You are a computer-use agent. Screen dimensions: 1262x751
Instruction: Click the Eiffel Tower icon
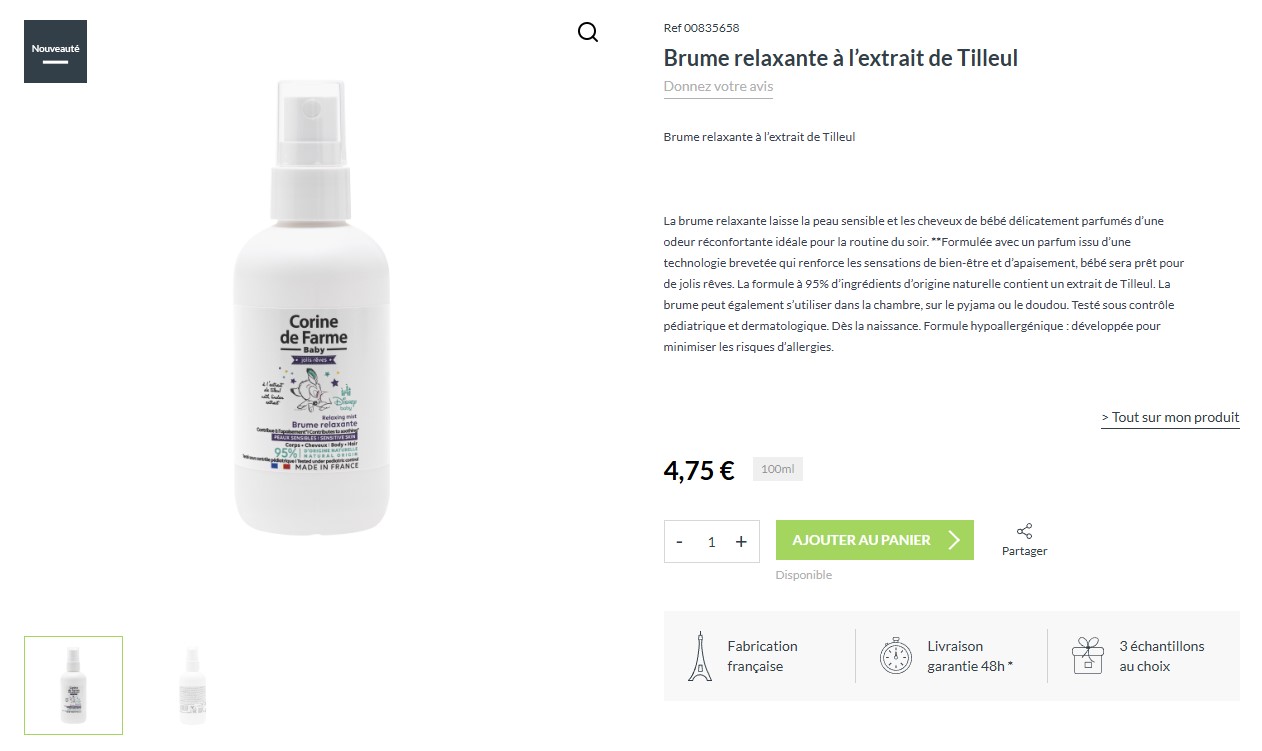click(x=700, y=656)
